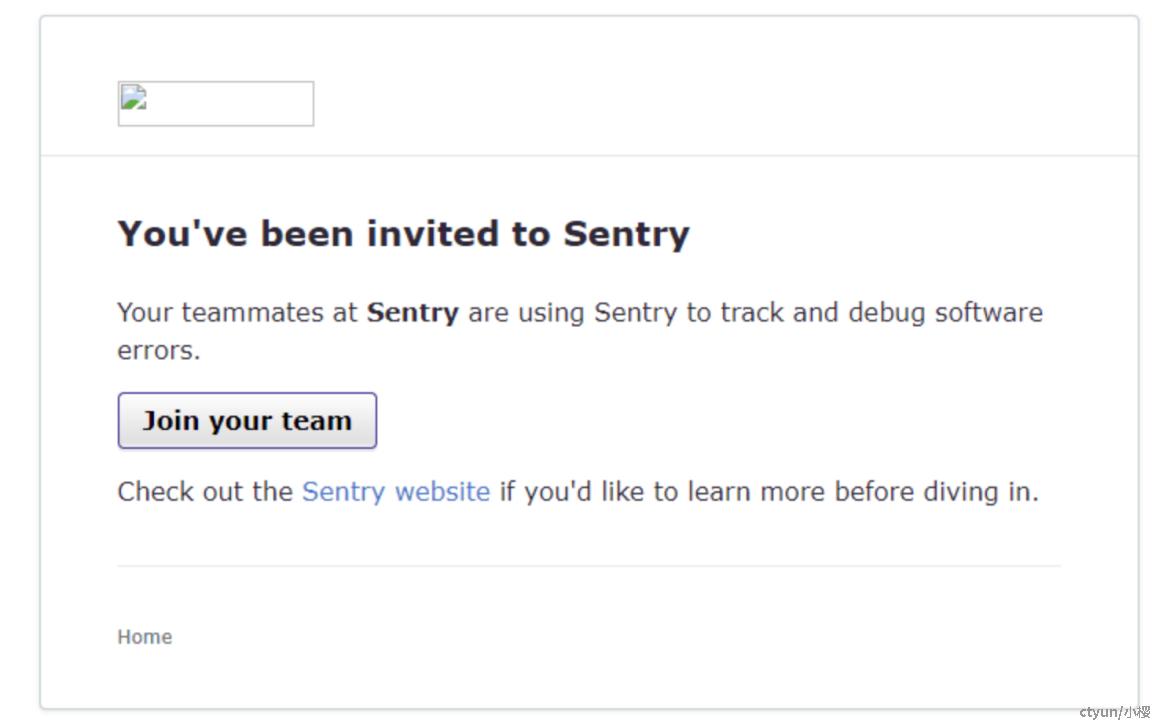Click the bold "Sentry" after "teammates at"

pyautogui.click(x=413, y=313)
